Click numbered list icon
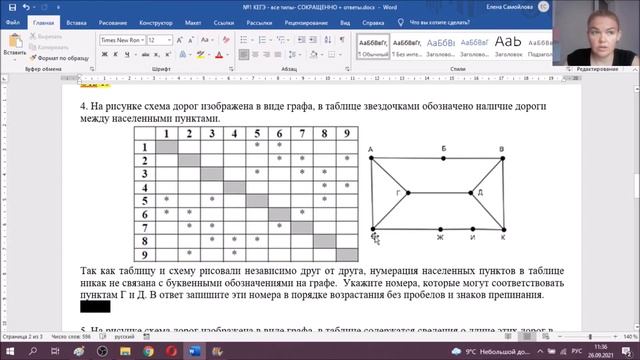640x360 pixels. click(x=262, y=40)
